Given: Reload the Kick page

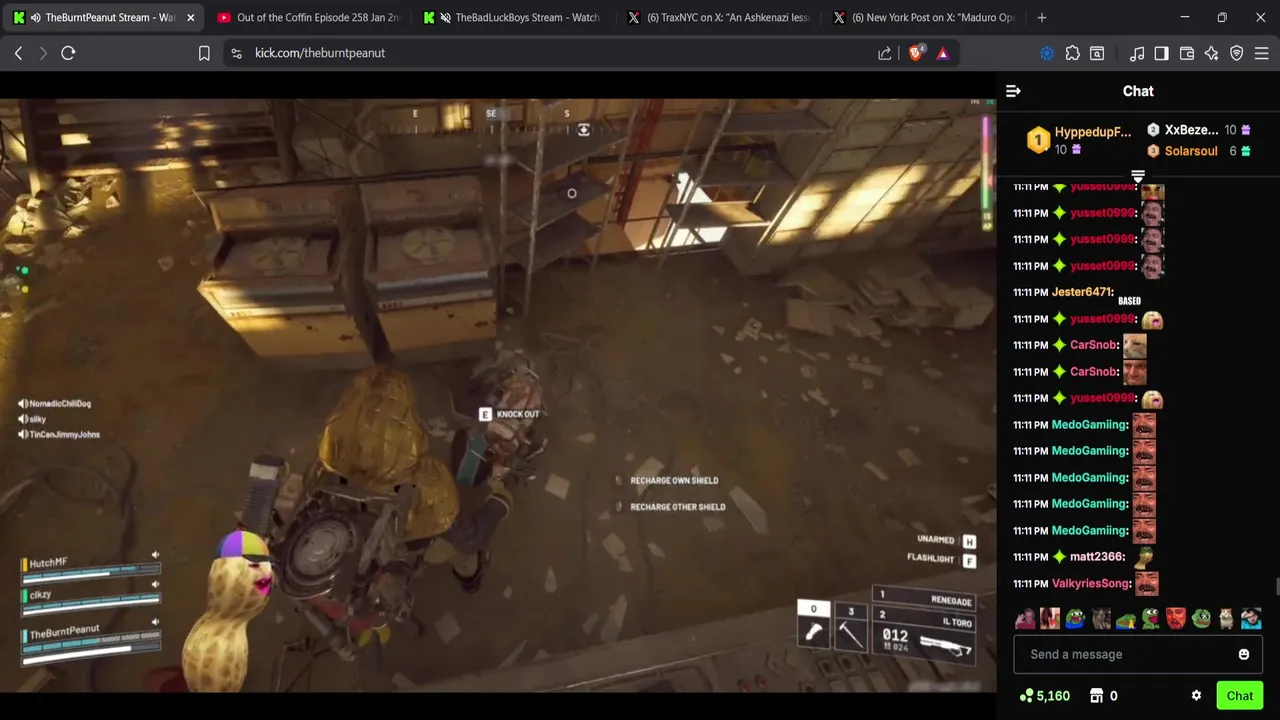Looking at the screenshot, I should click(68, 53).
